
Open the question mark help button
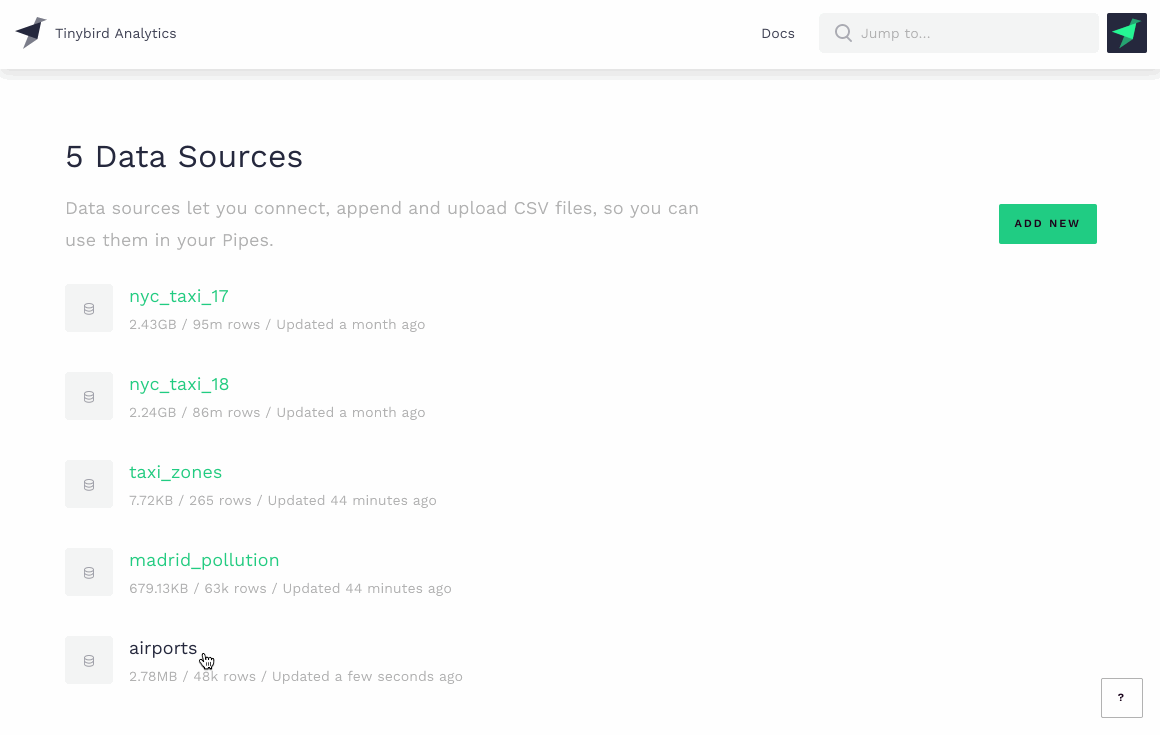click(x=1121, y=698)
